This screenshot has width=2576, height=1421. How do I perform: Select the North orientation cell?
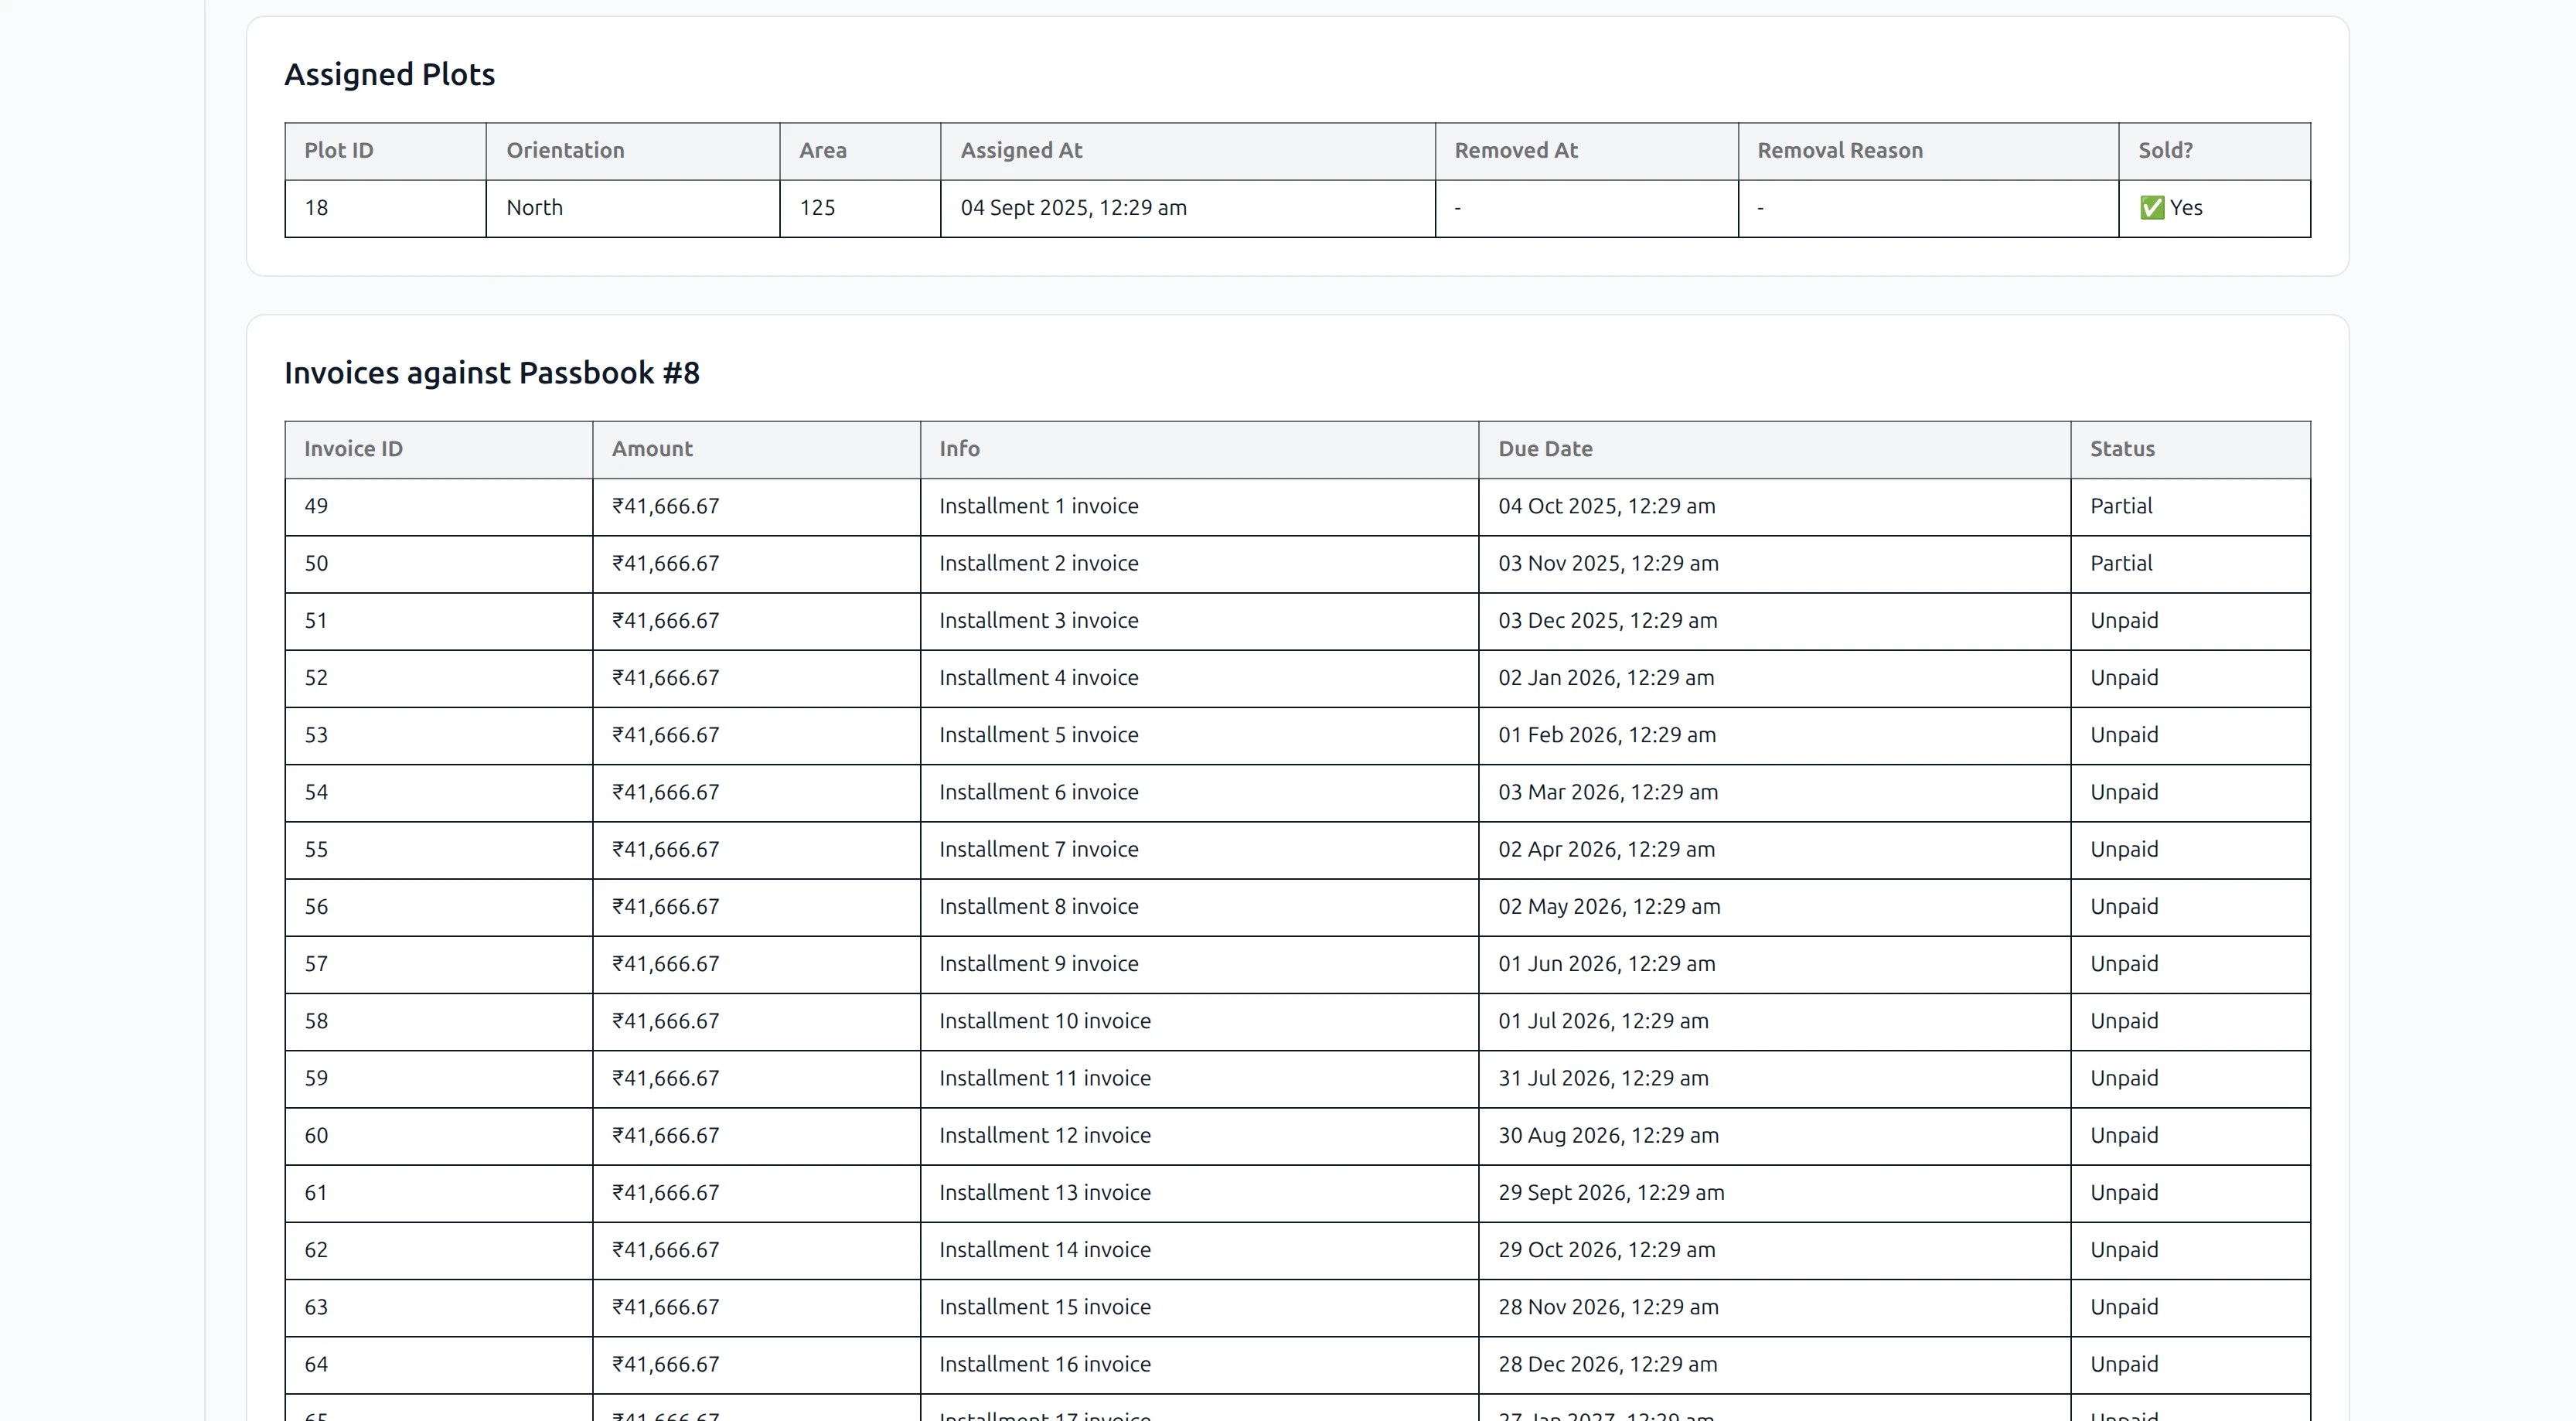tap(535, 208)
